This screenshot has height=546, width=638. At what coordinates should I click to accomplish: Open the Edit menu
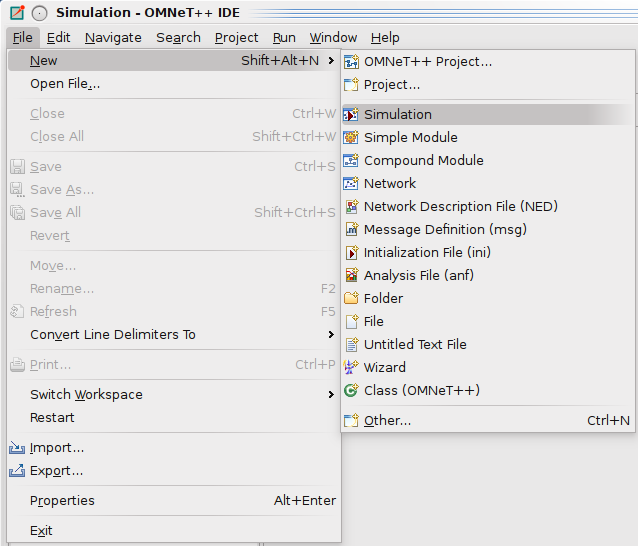58,37
